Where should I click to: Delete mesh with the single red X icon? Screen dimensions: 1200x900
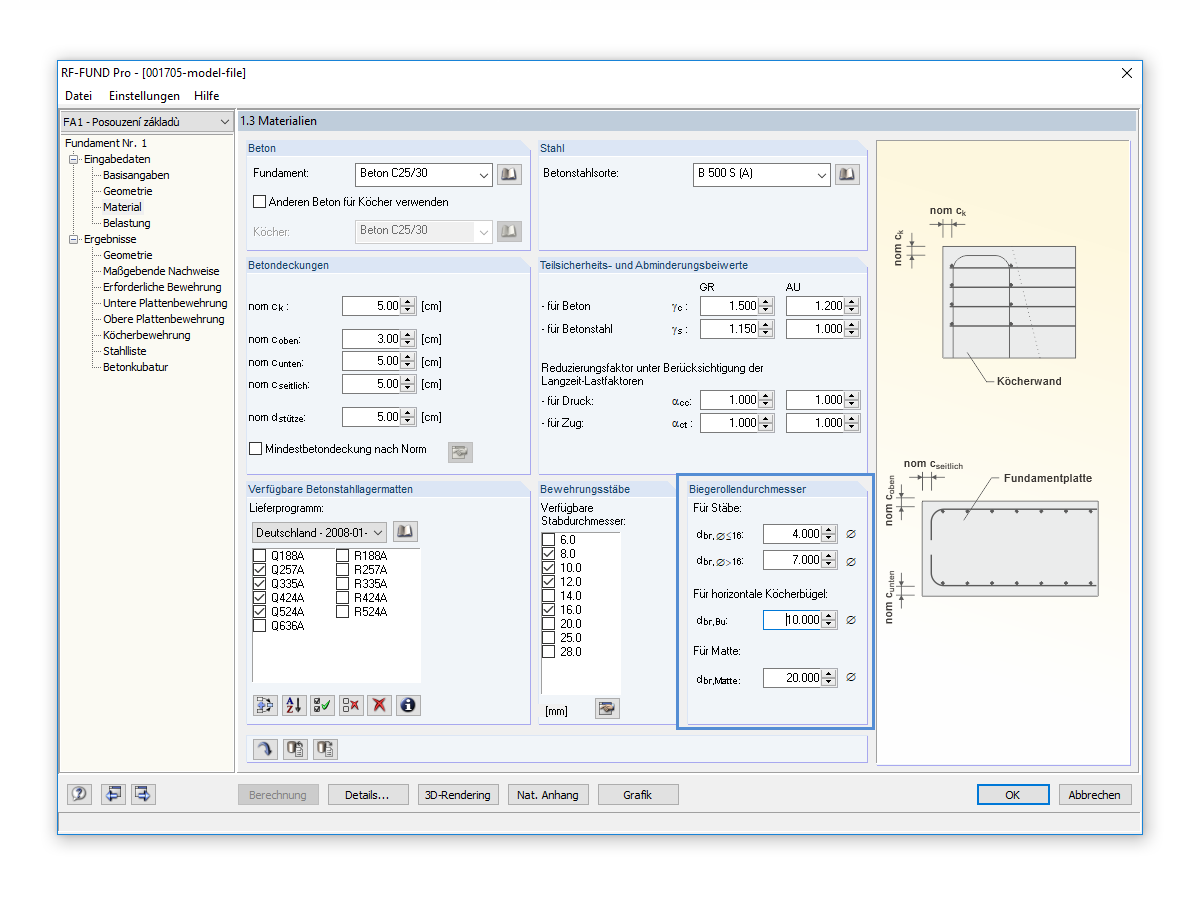coord(379,705)
